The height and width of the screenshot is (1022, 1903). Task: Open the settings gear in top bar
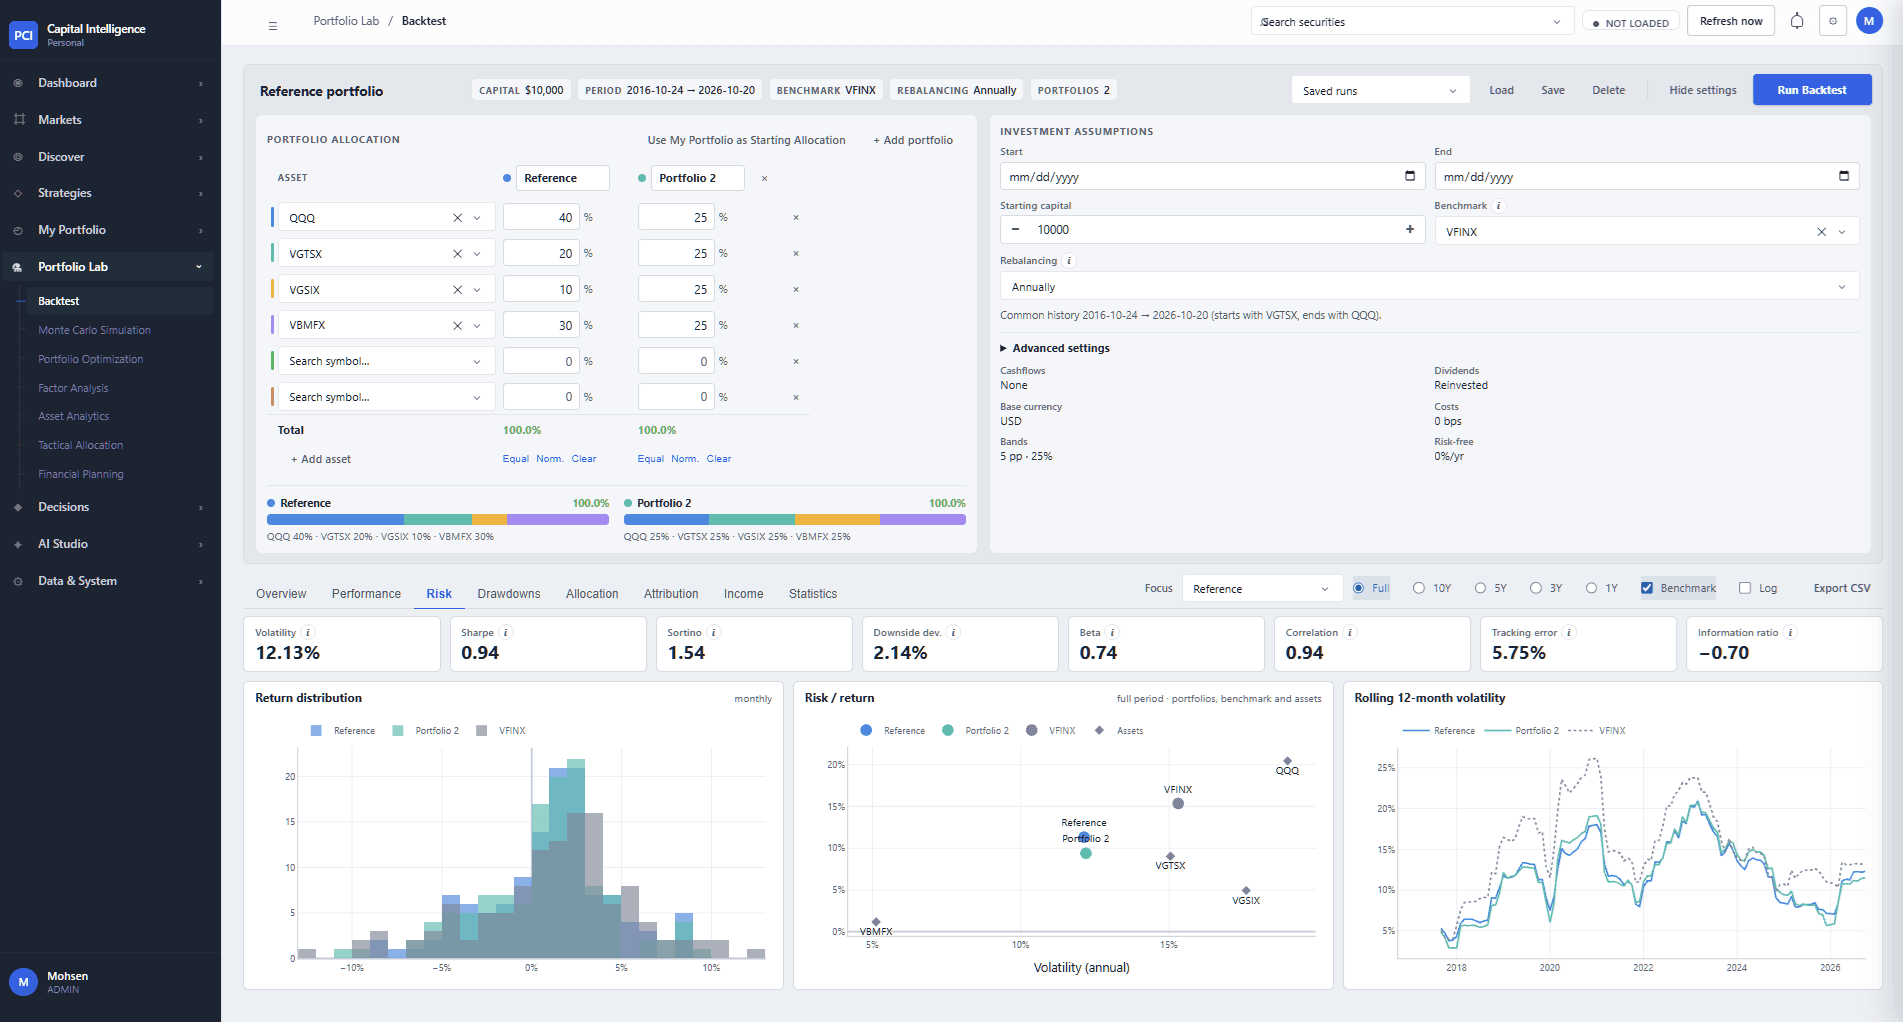click(x=1833, y=21)
